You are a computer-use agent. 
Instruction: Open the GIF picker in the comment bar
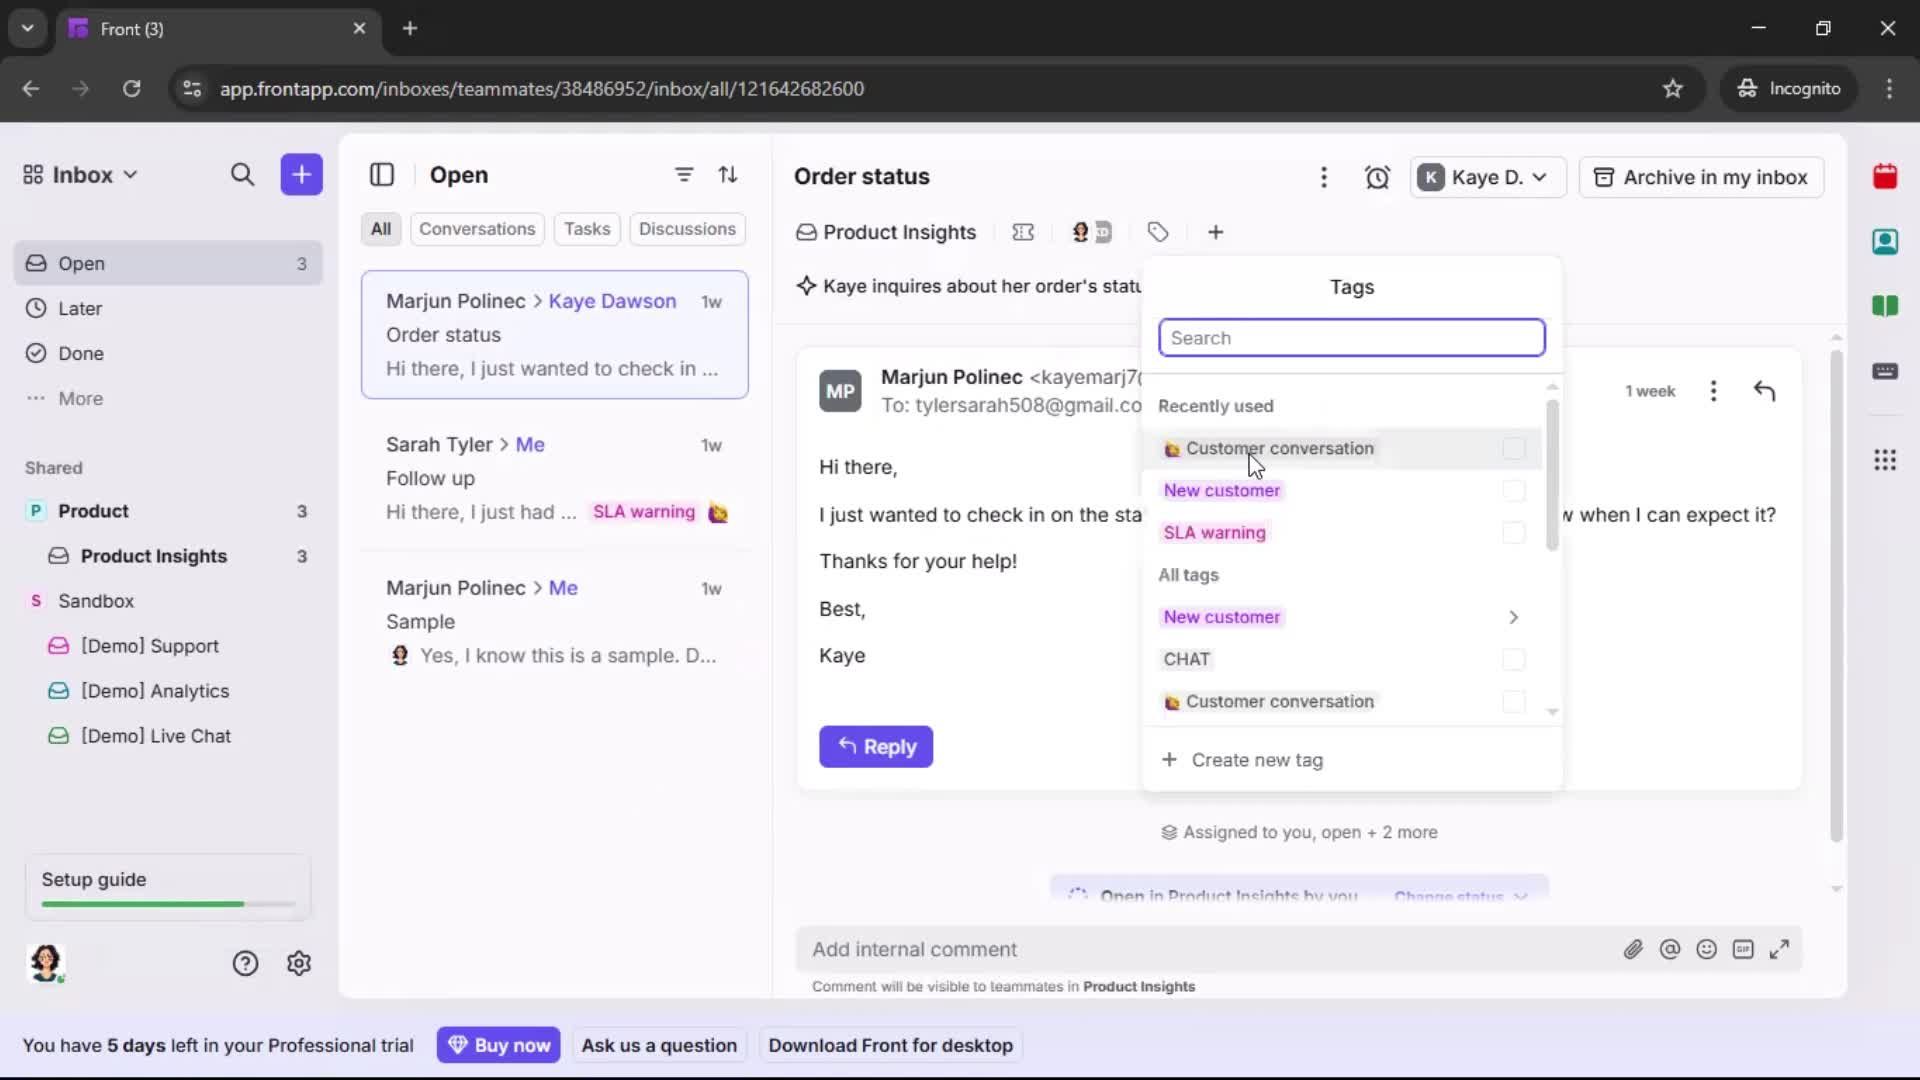1744,949
